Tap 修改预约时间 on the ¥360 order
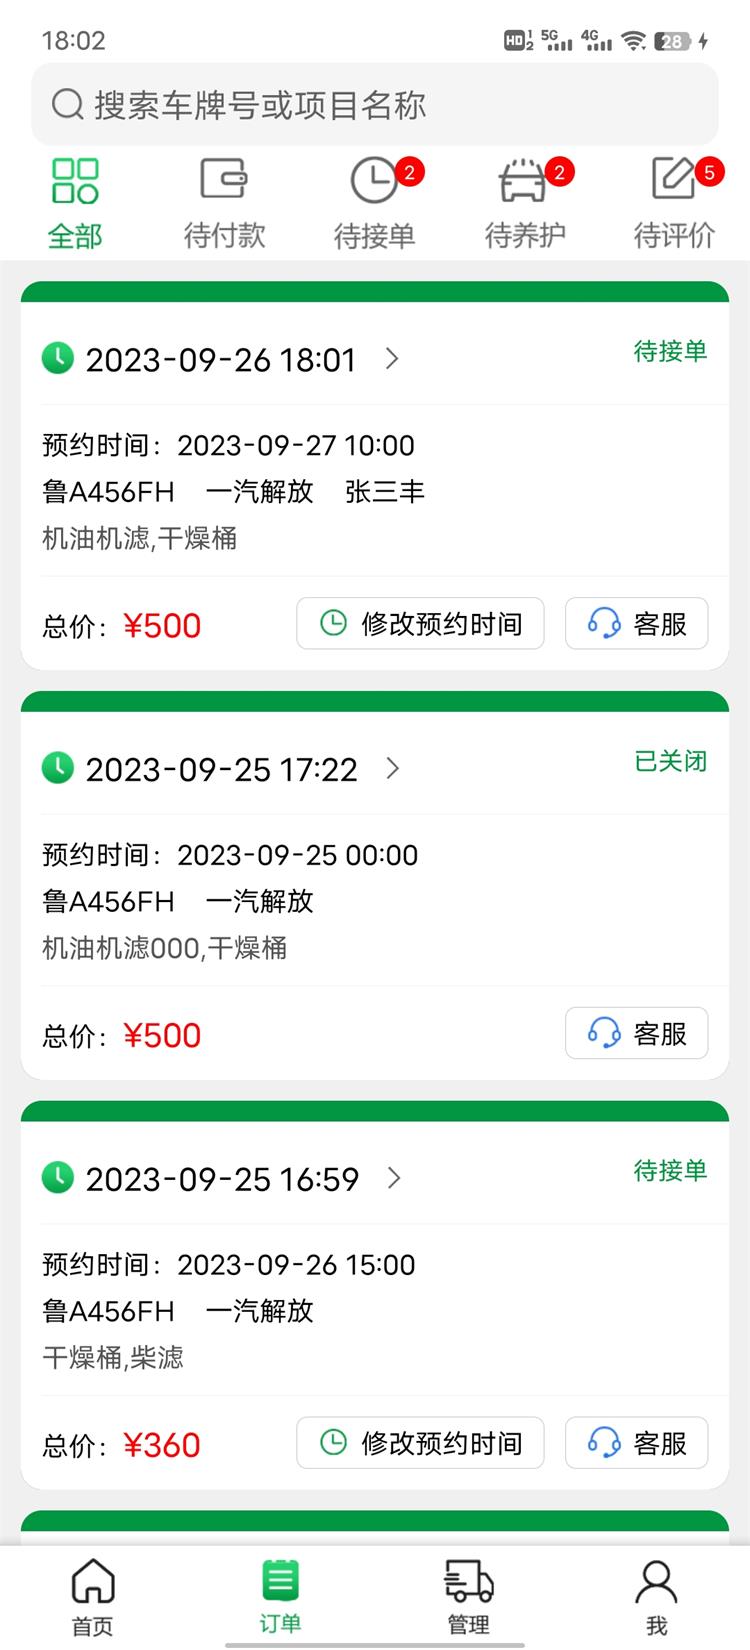This screenshot has width=750, height=1650. pyautogui.click(x=420, y=1443)
